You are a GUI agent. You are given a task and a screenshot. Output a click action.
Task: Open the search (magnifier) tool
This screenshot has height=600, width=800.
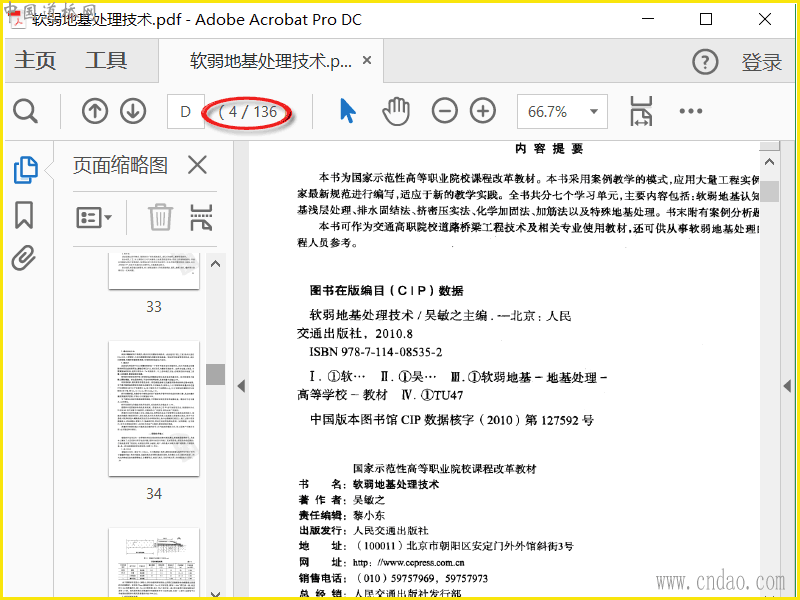tap(26, 111)
